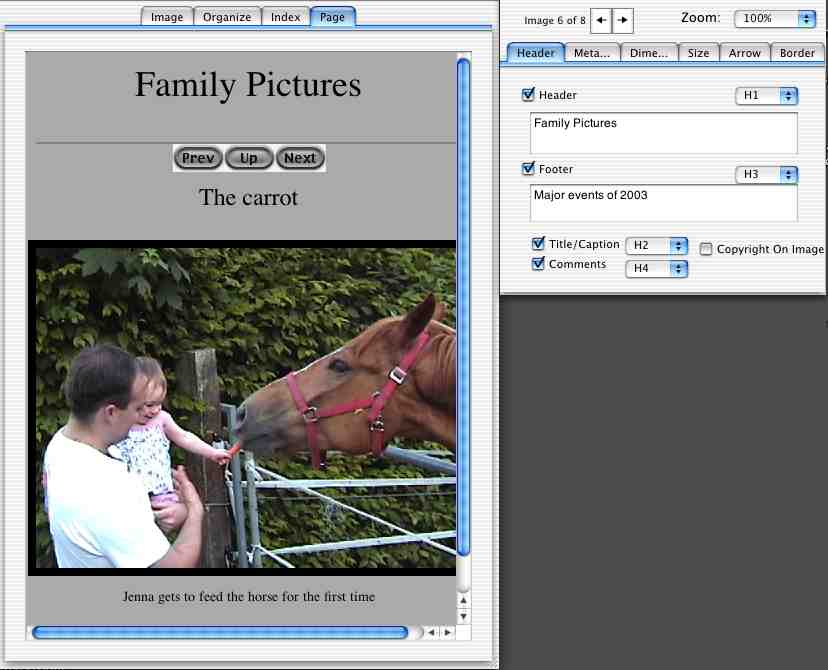The image size is (828, 670).
Task: Select the Index tab
Action: [x=285, y=17]
